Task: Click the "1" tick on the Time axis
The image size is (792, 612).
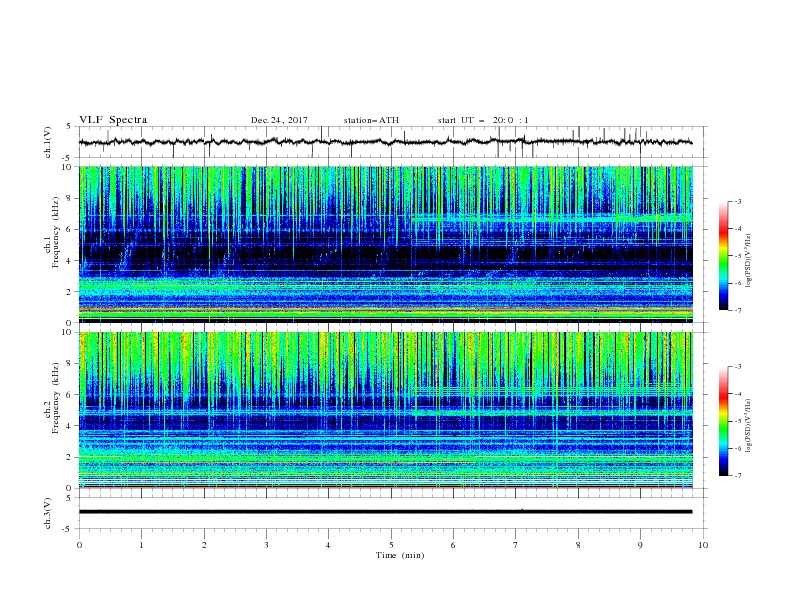Action: [141, 545]
